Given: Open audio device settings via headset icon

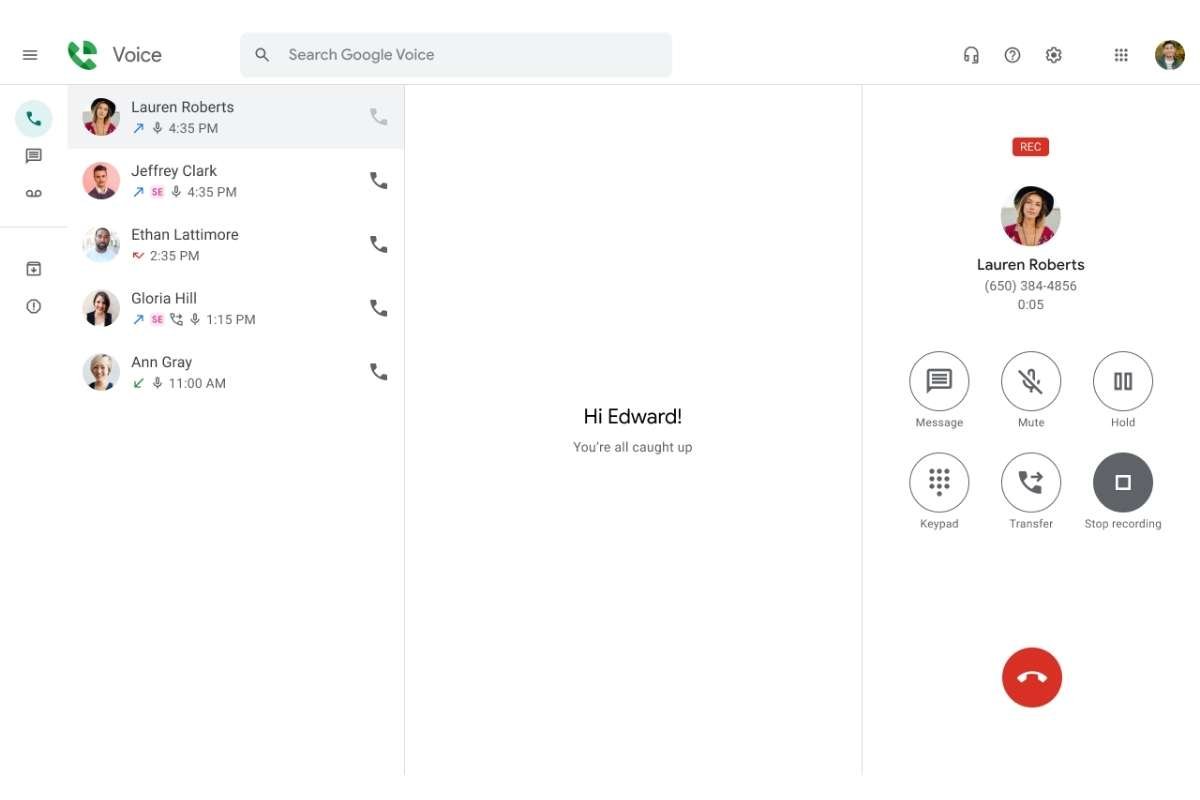Looking at the screenshot, I should (970, 55).
